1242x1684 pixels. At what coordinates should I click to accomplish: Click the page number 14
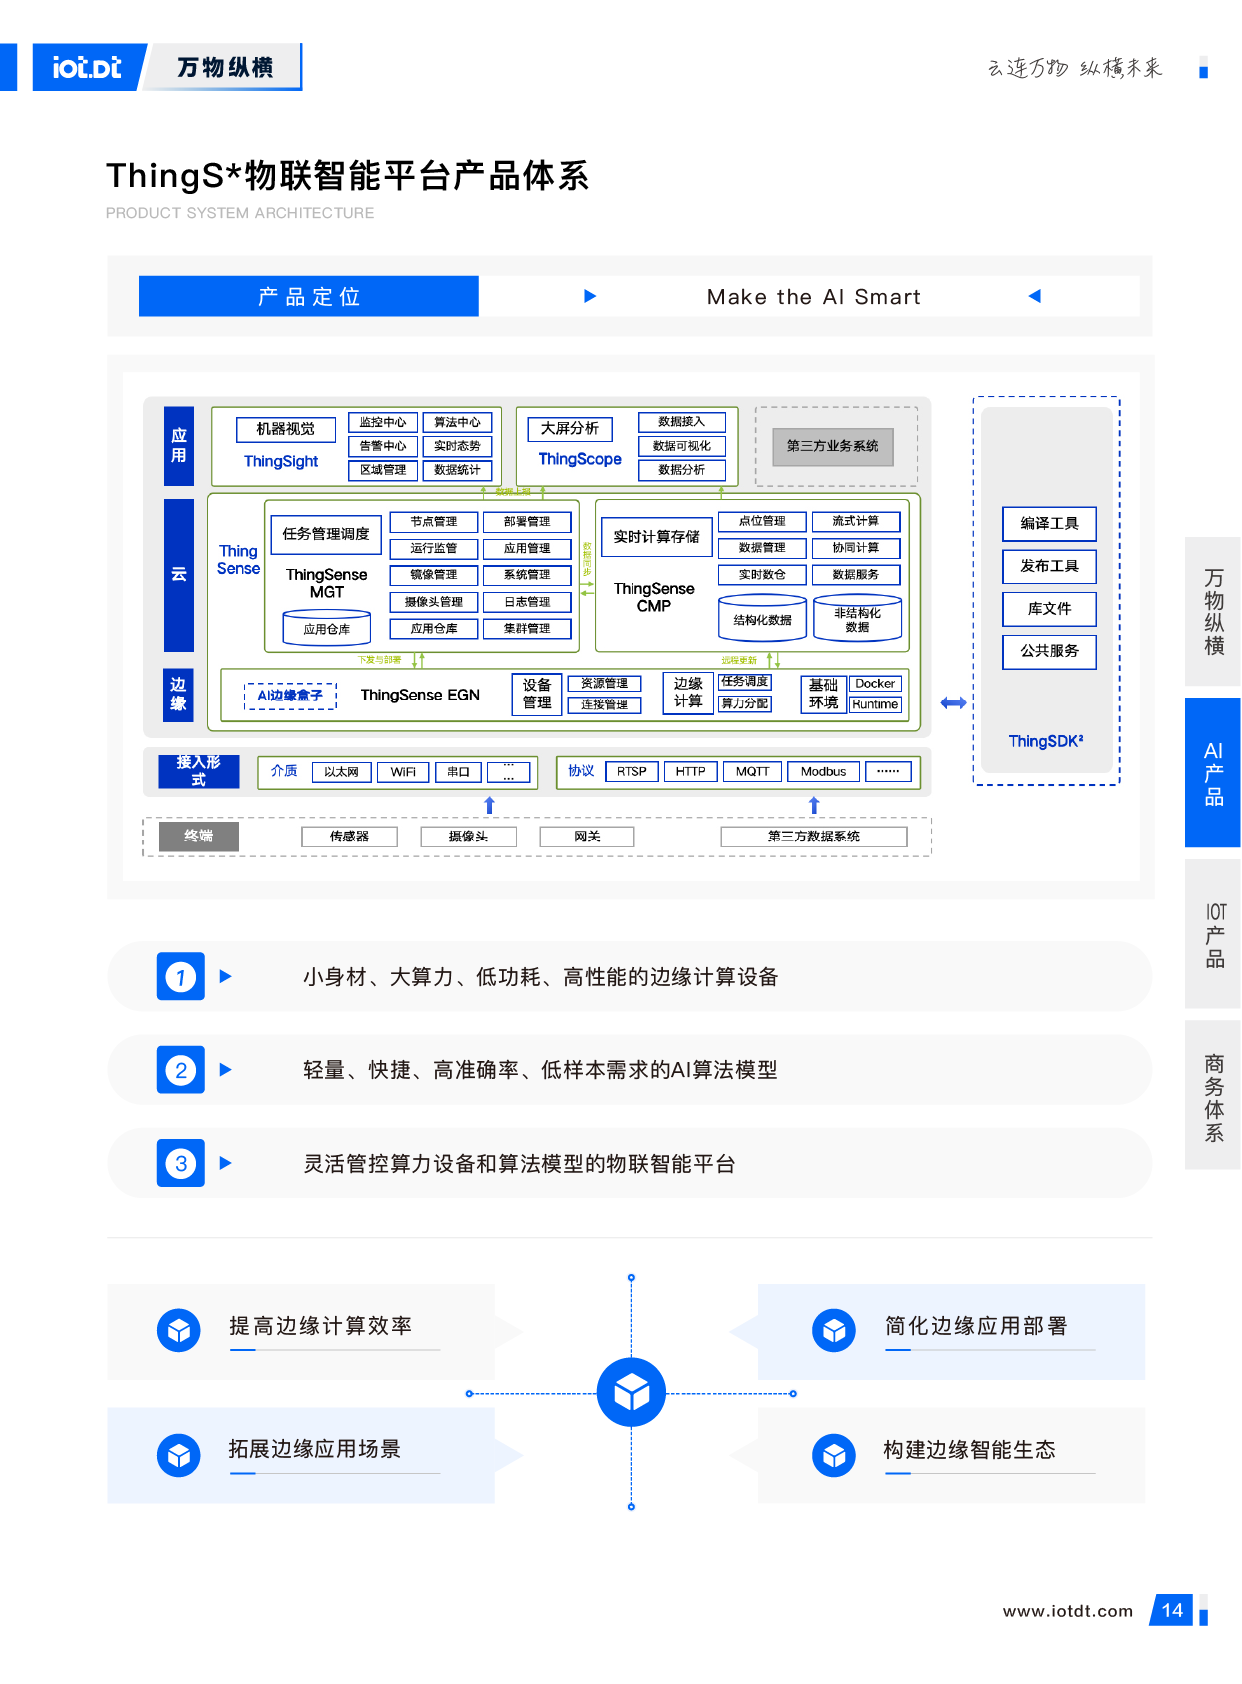point(1172,1611)
